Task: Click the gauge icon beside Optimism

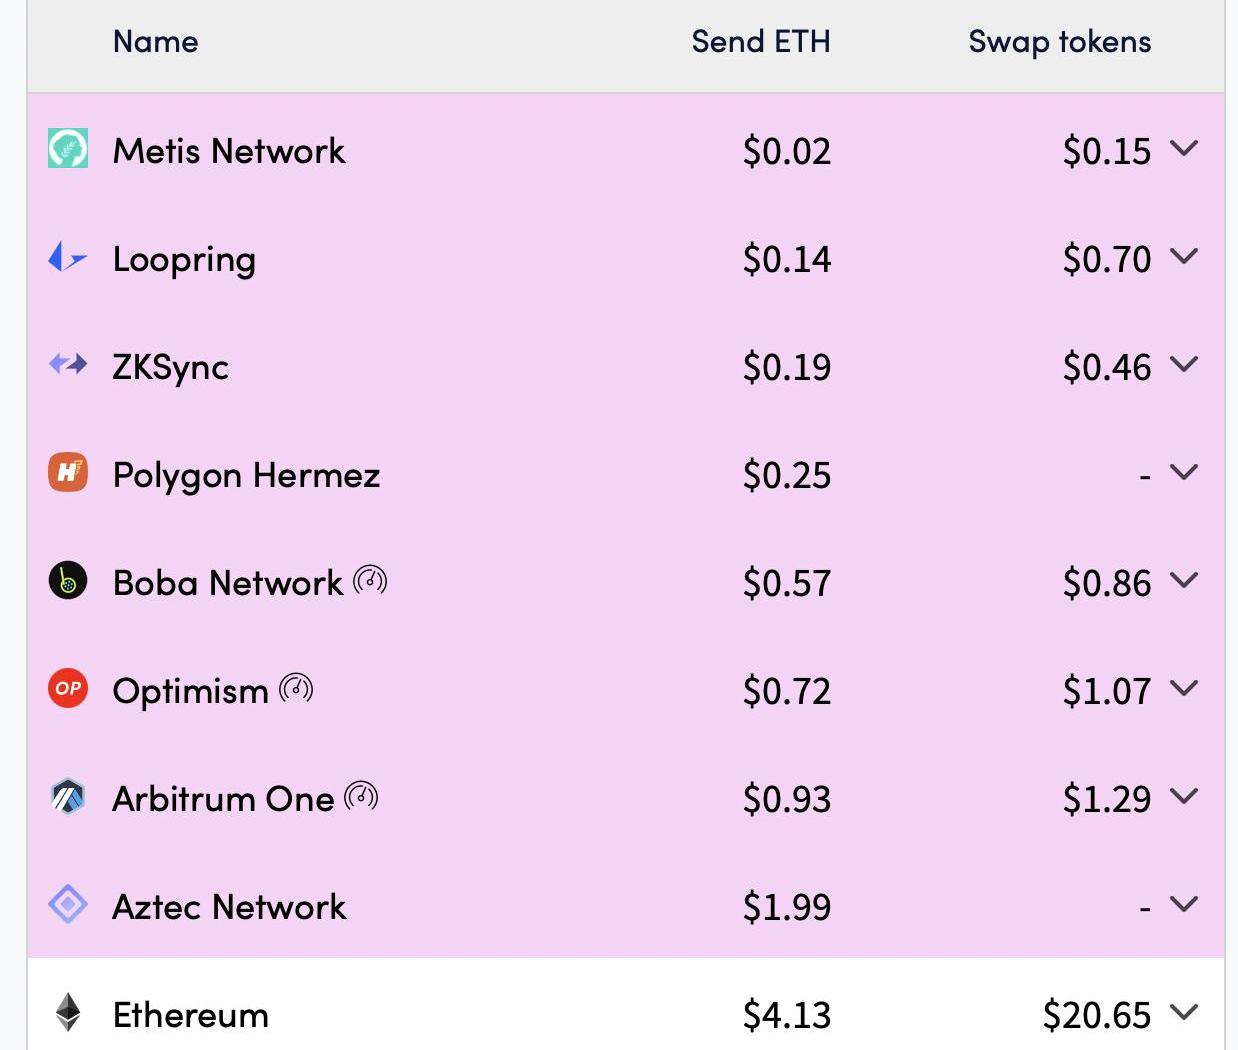Action: click(296, 688)
